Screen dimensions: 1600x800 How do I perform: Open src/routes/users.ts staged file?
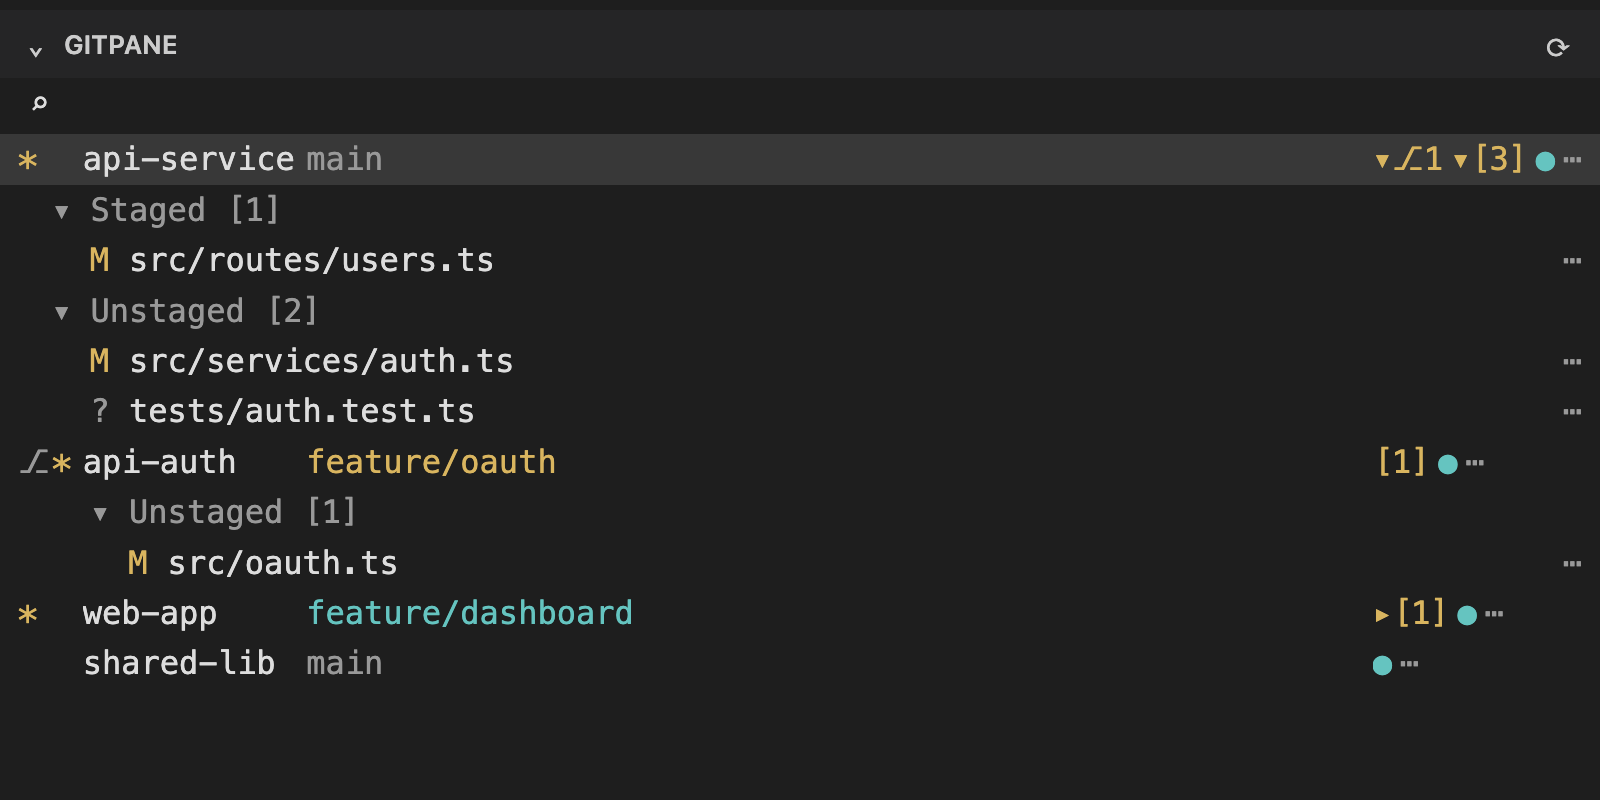click(311, 260)
